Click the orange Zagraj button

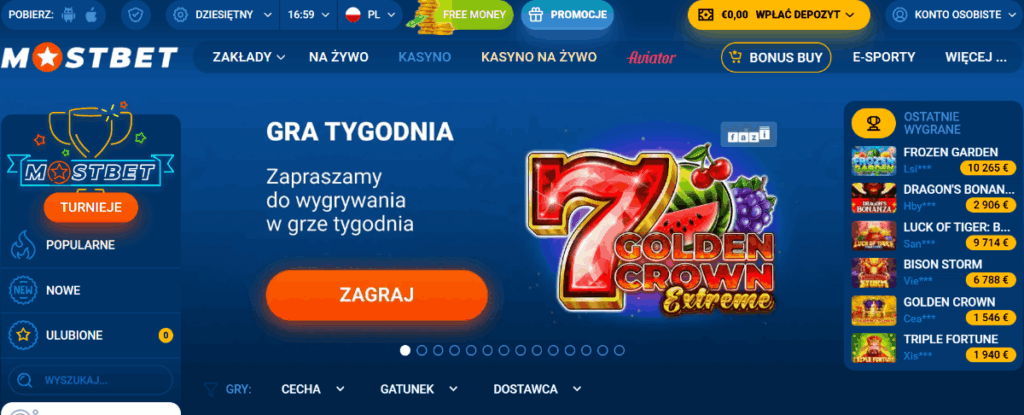[377, 295]
